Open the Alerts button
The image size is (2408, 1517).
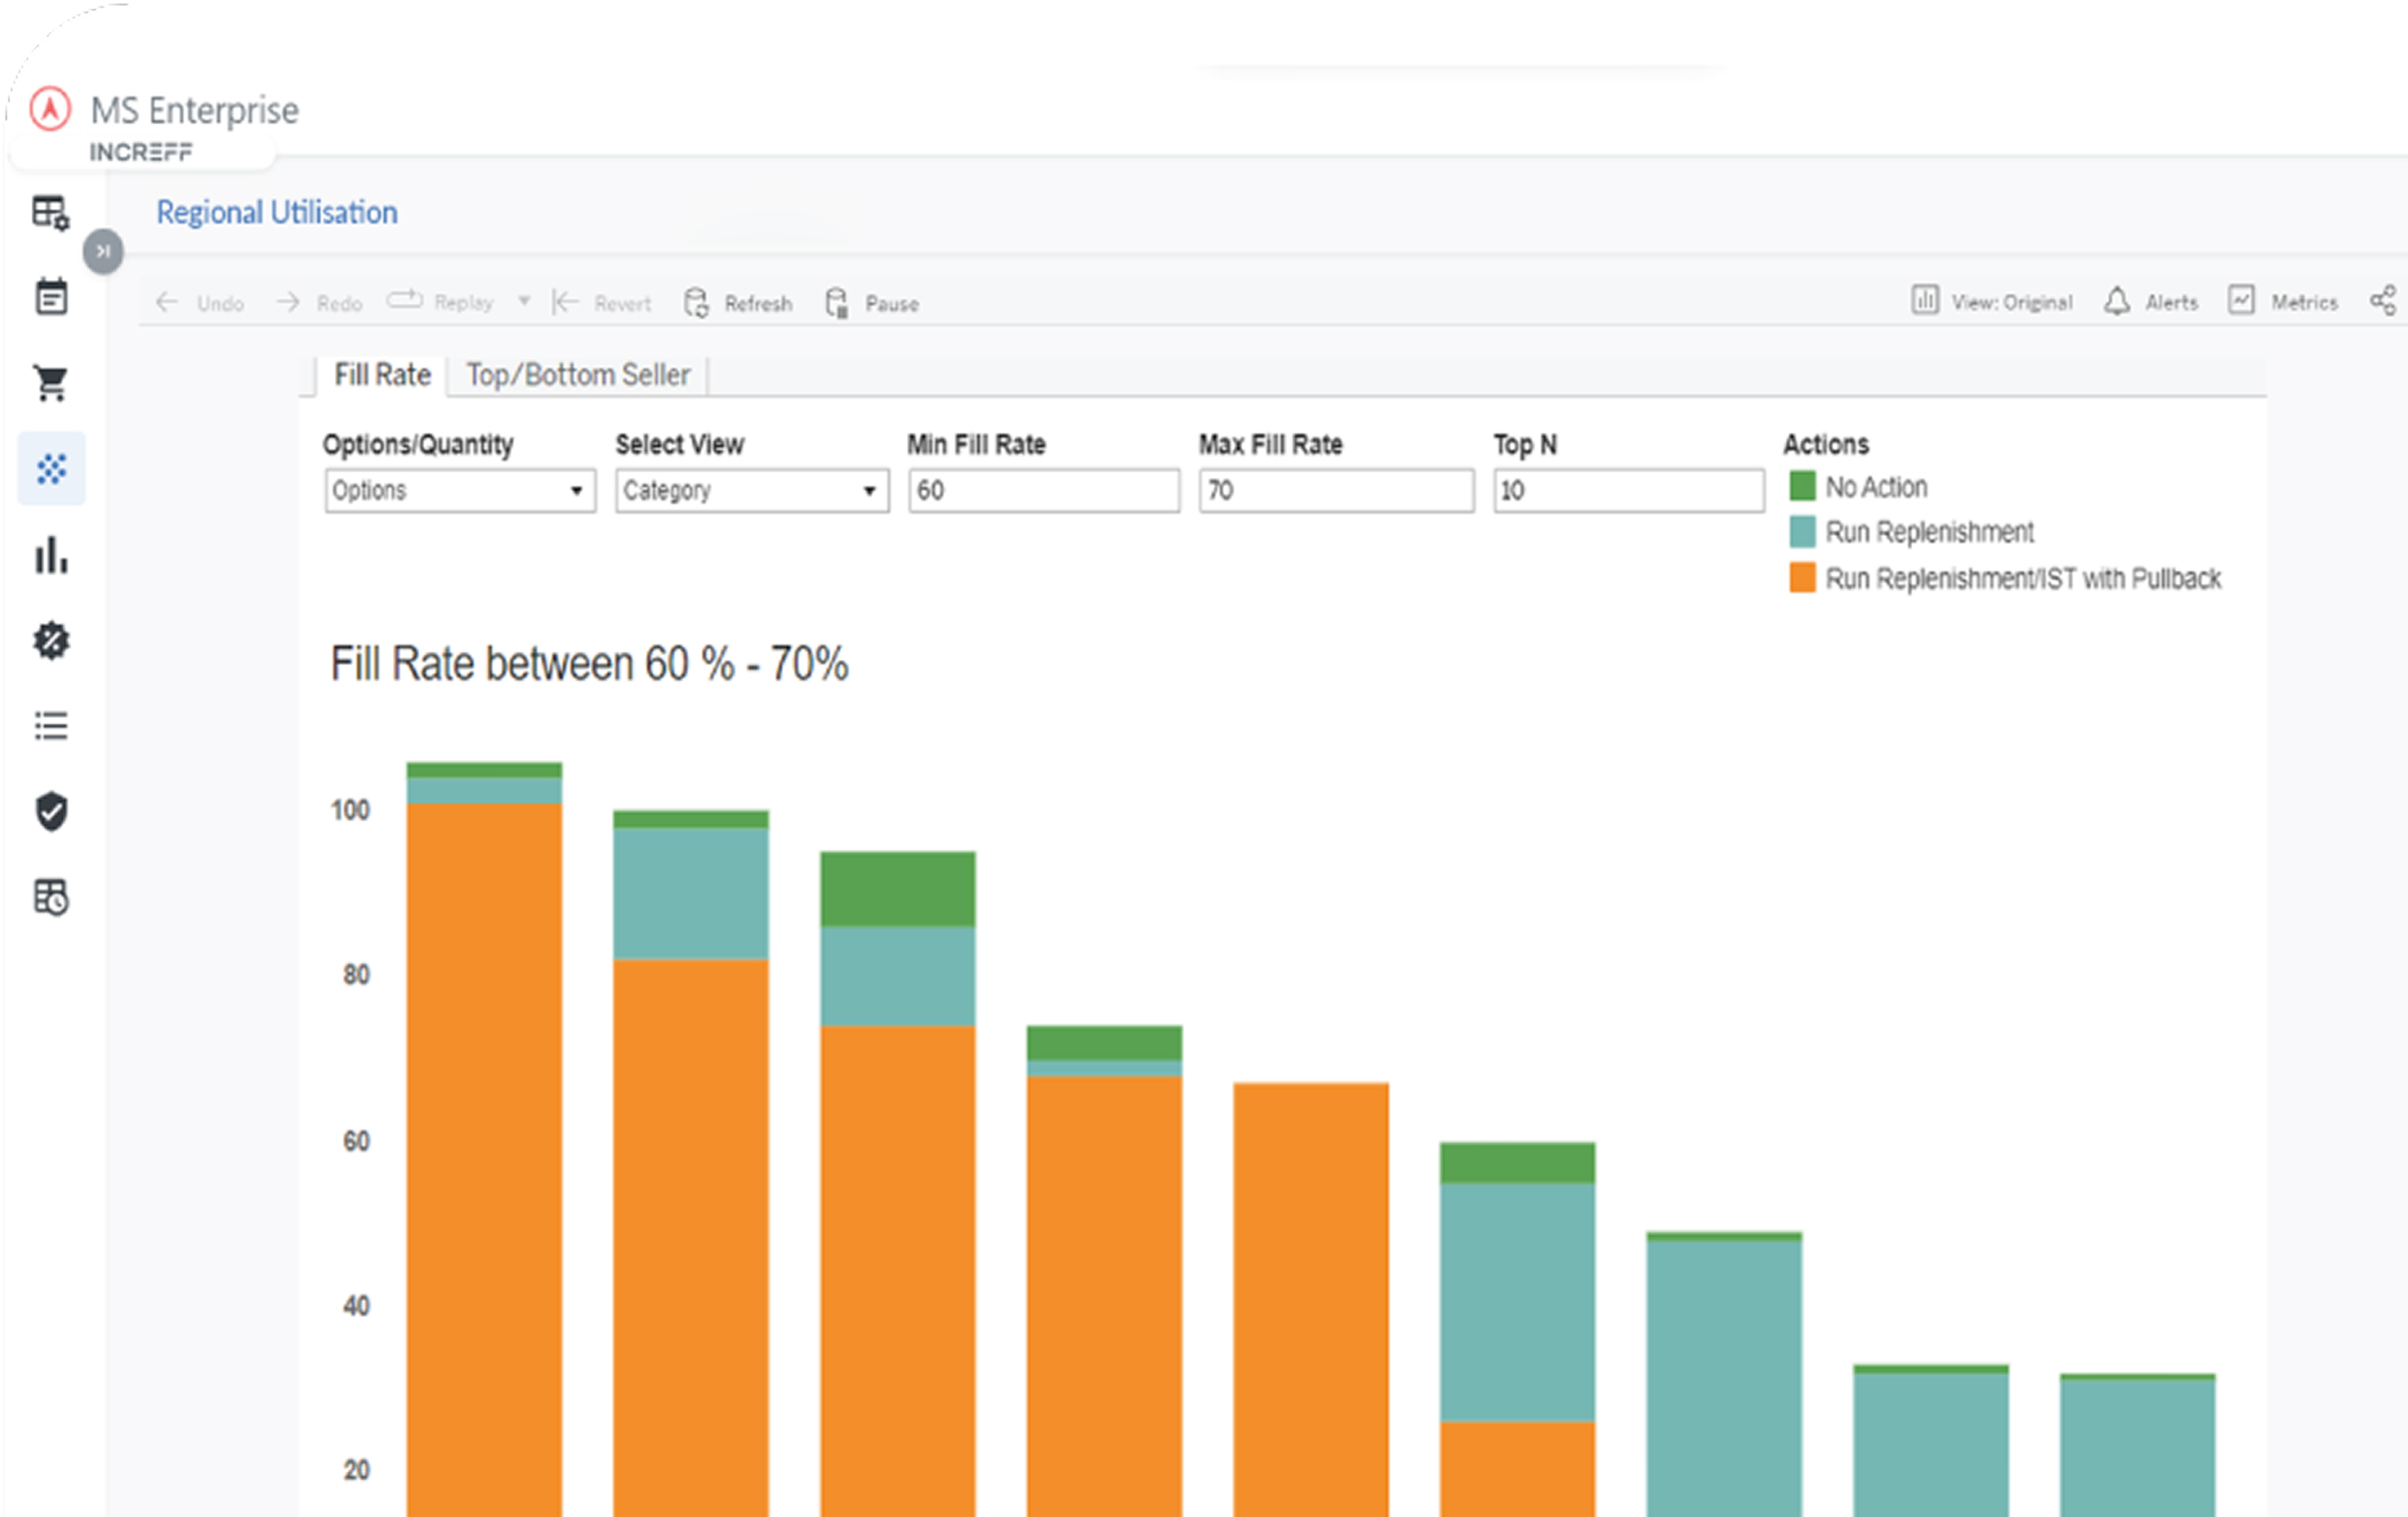tap(2150, 302)
